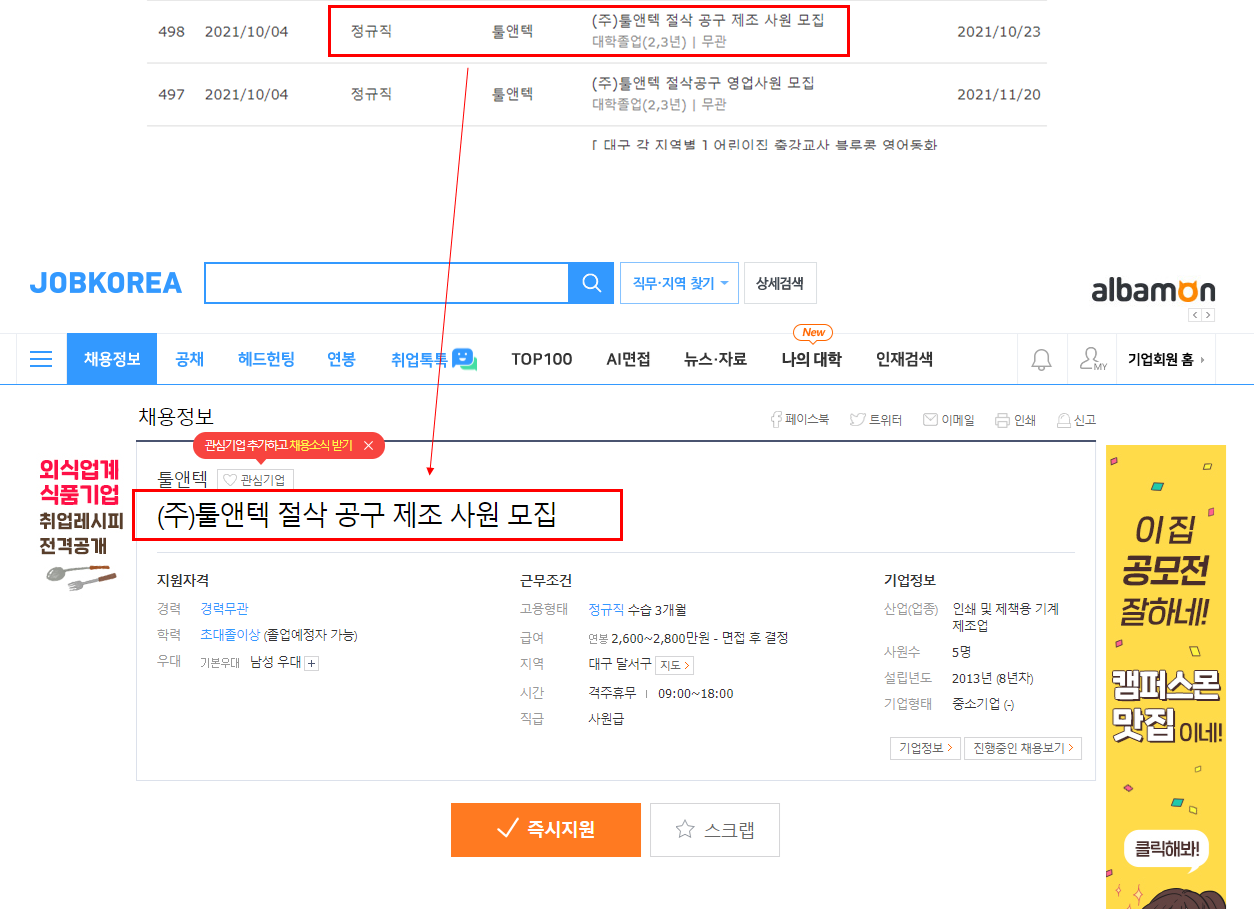The image size is (1254, 909).
Task: Click the row number 498
Action: (x=171, y=32)
